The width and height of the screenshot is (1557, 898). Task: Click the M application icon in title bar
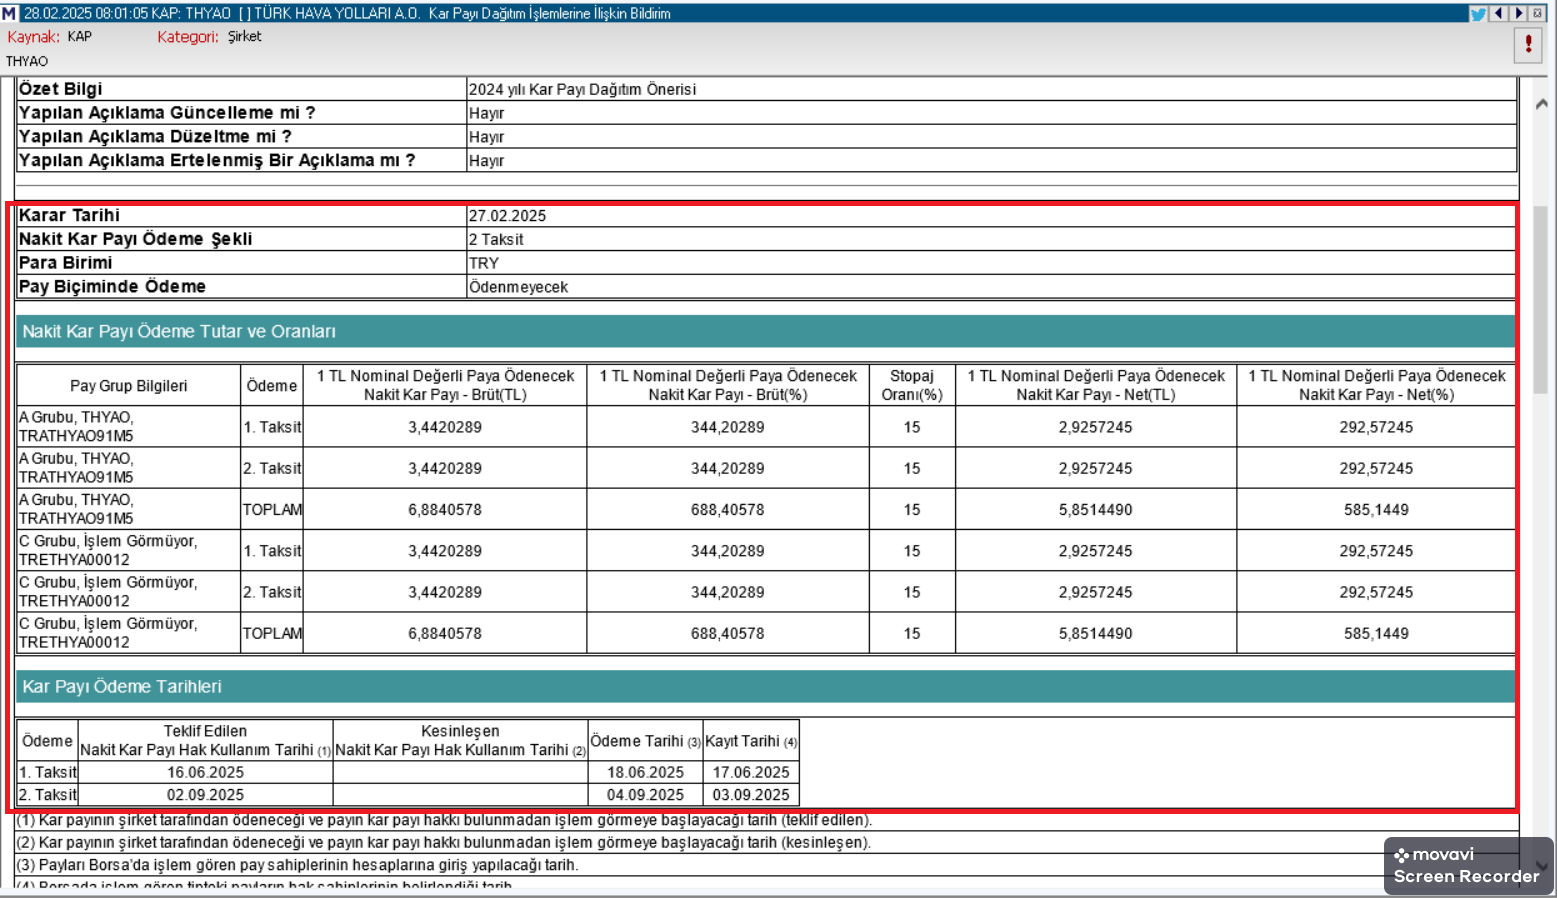(x=9, y=13)
